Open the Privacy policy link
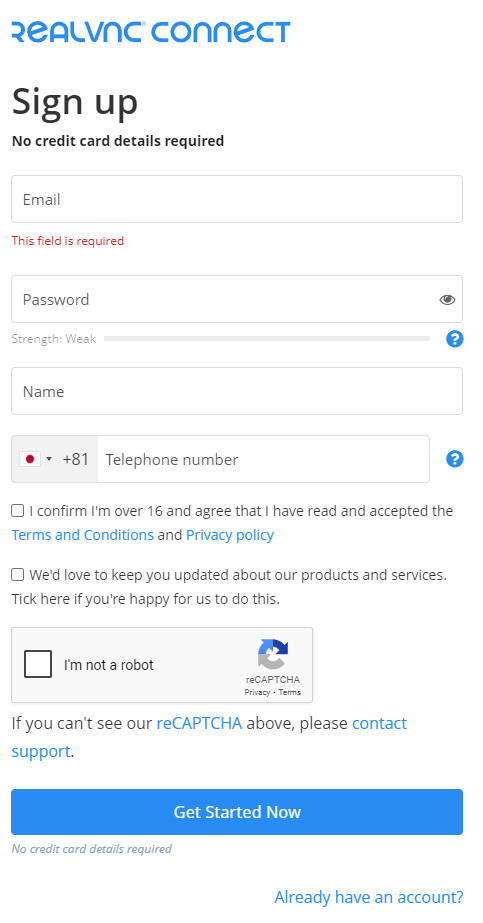 point(230,535)
